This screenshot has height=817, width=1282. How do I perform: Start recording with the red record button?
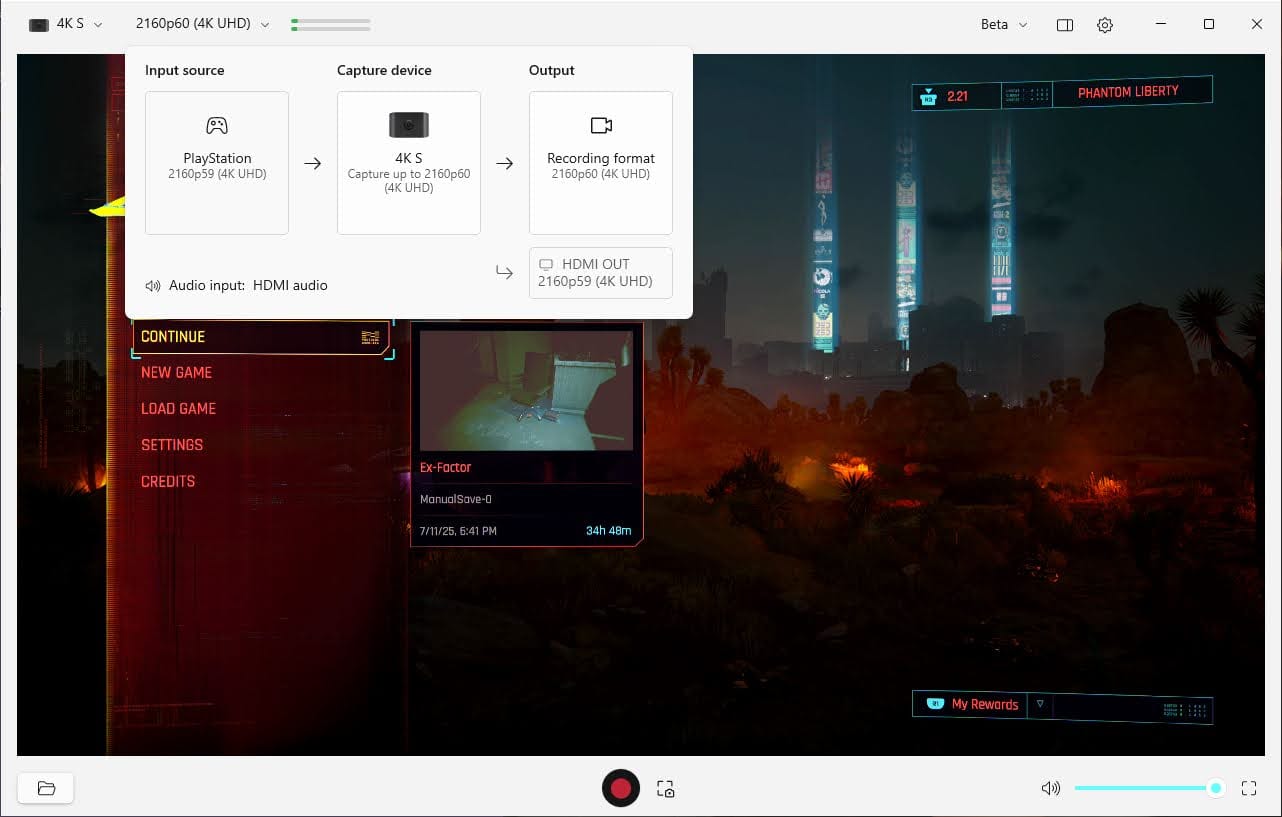[621, 788]
